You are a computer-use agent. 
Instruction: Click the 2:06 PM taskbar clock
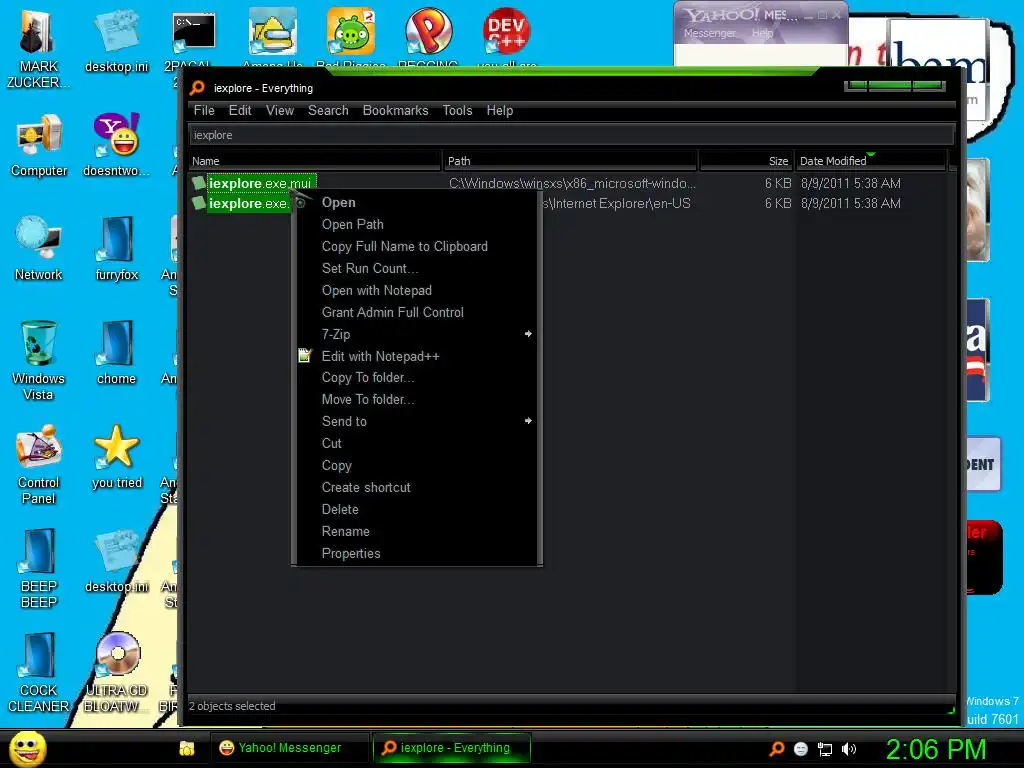935,749
